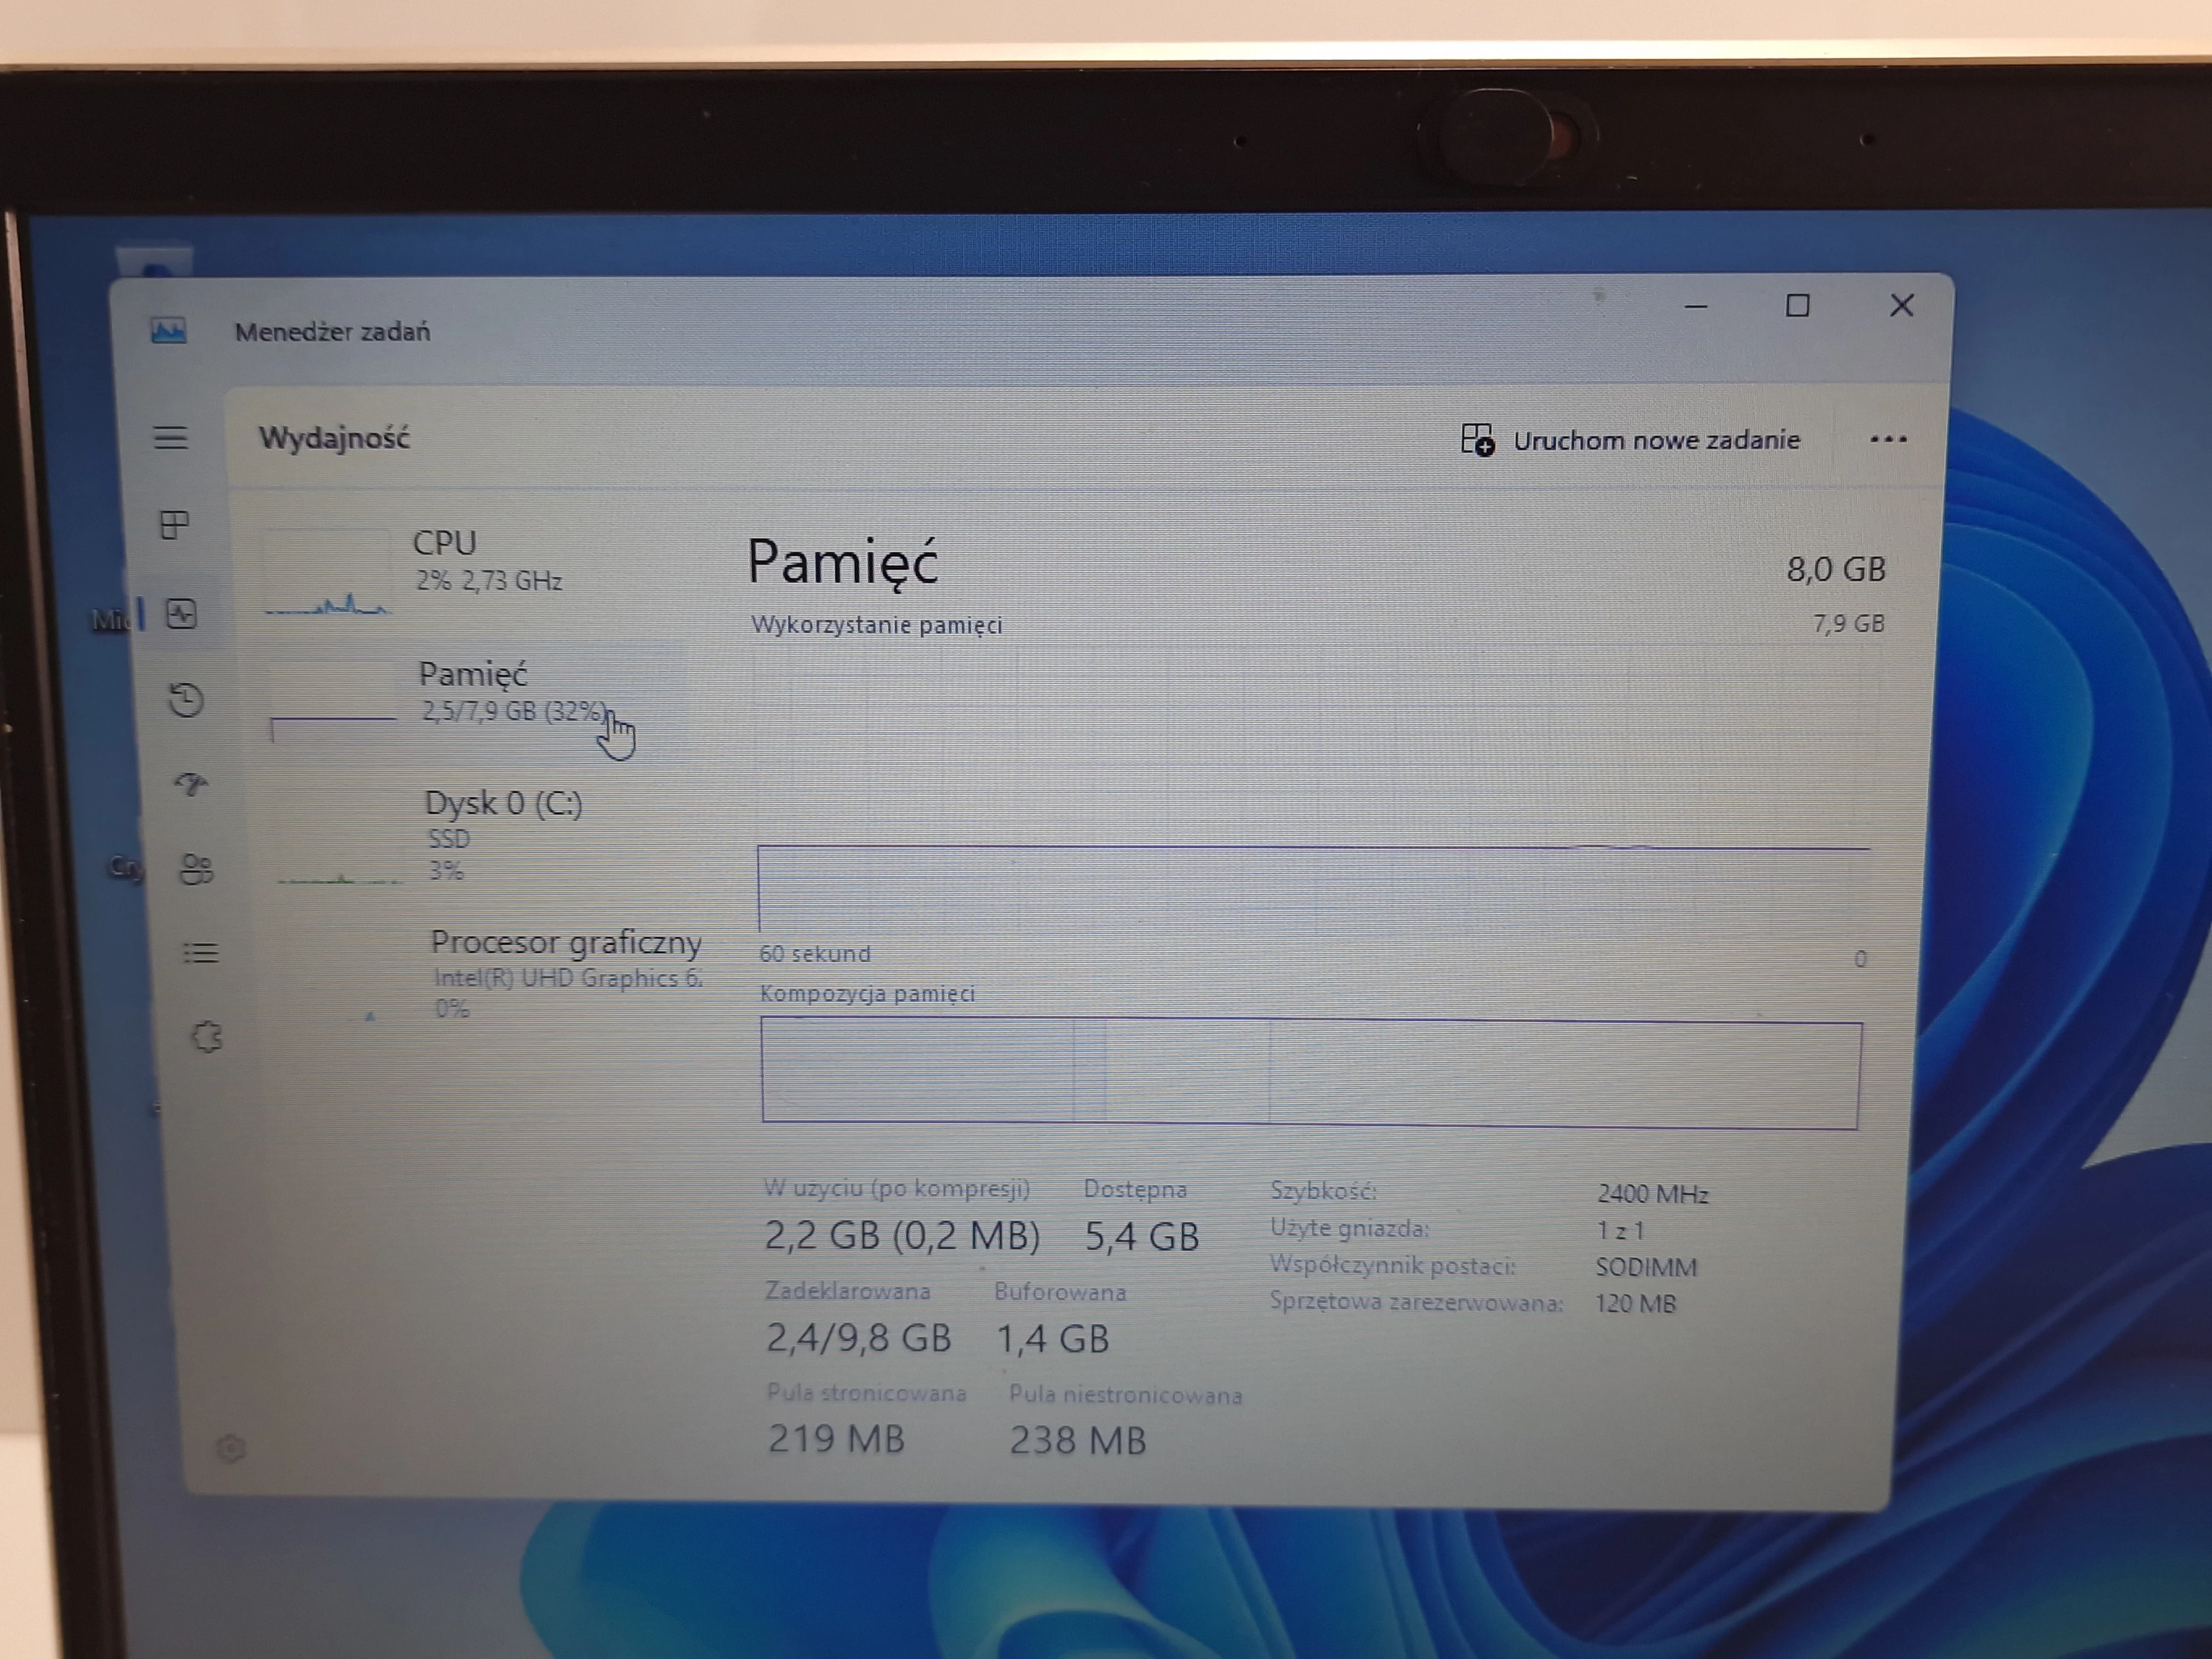The image size is (2212, 1659).
Task: Click the 238 MB Pula niestronicowana value
Action: 1077,1441
